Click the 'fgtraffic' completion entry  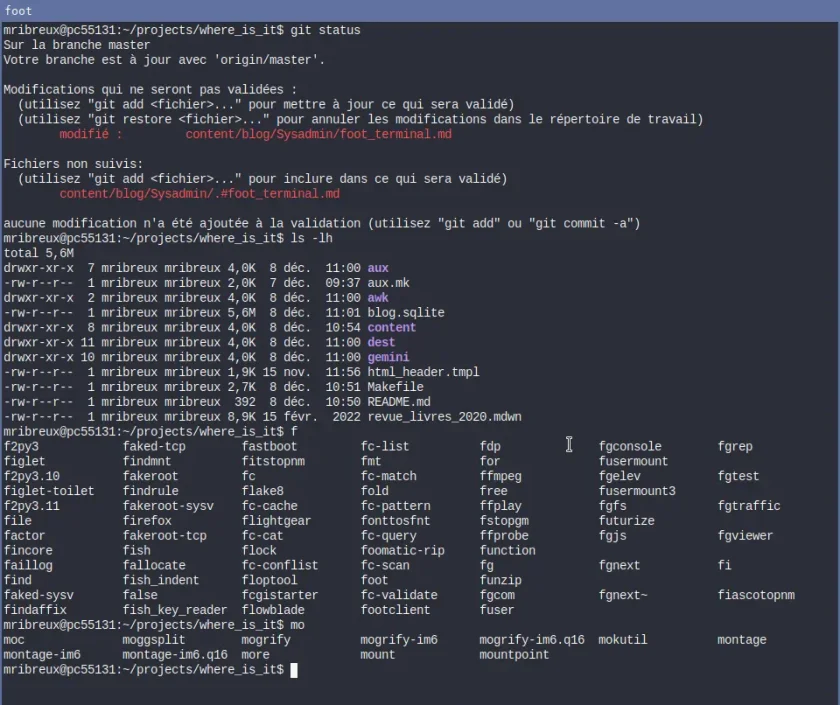click(749, 506)
